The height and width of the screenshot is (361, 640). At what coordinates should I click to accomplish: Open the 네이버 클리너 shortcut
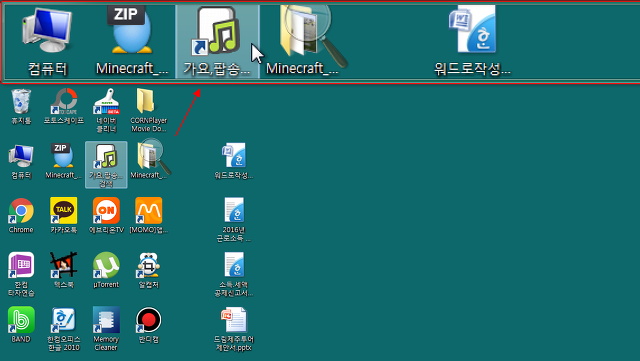pyautogui.click(x=106, y=110)
